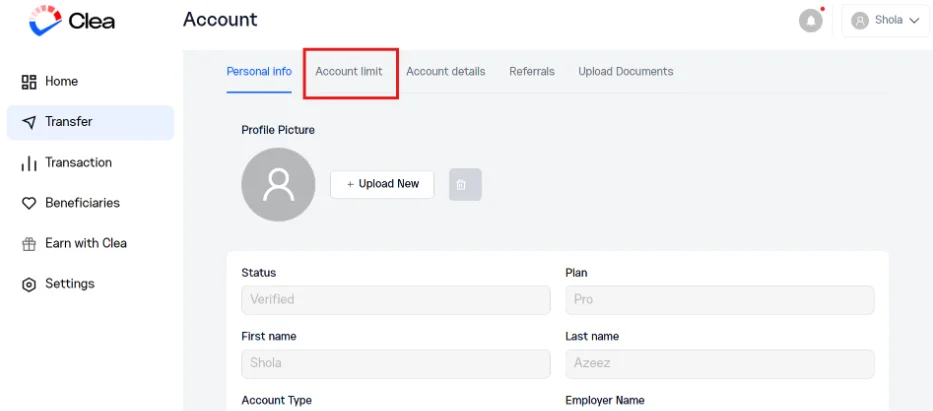
Task: Switch to the Personal info tab
Action: point(259,72)
